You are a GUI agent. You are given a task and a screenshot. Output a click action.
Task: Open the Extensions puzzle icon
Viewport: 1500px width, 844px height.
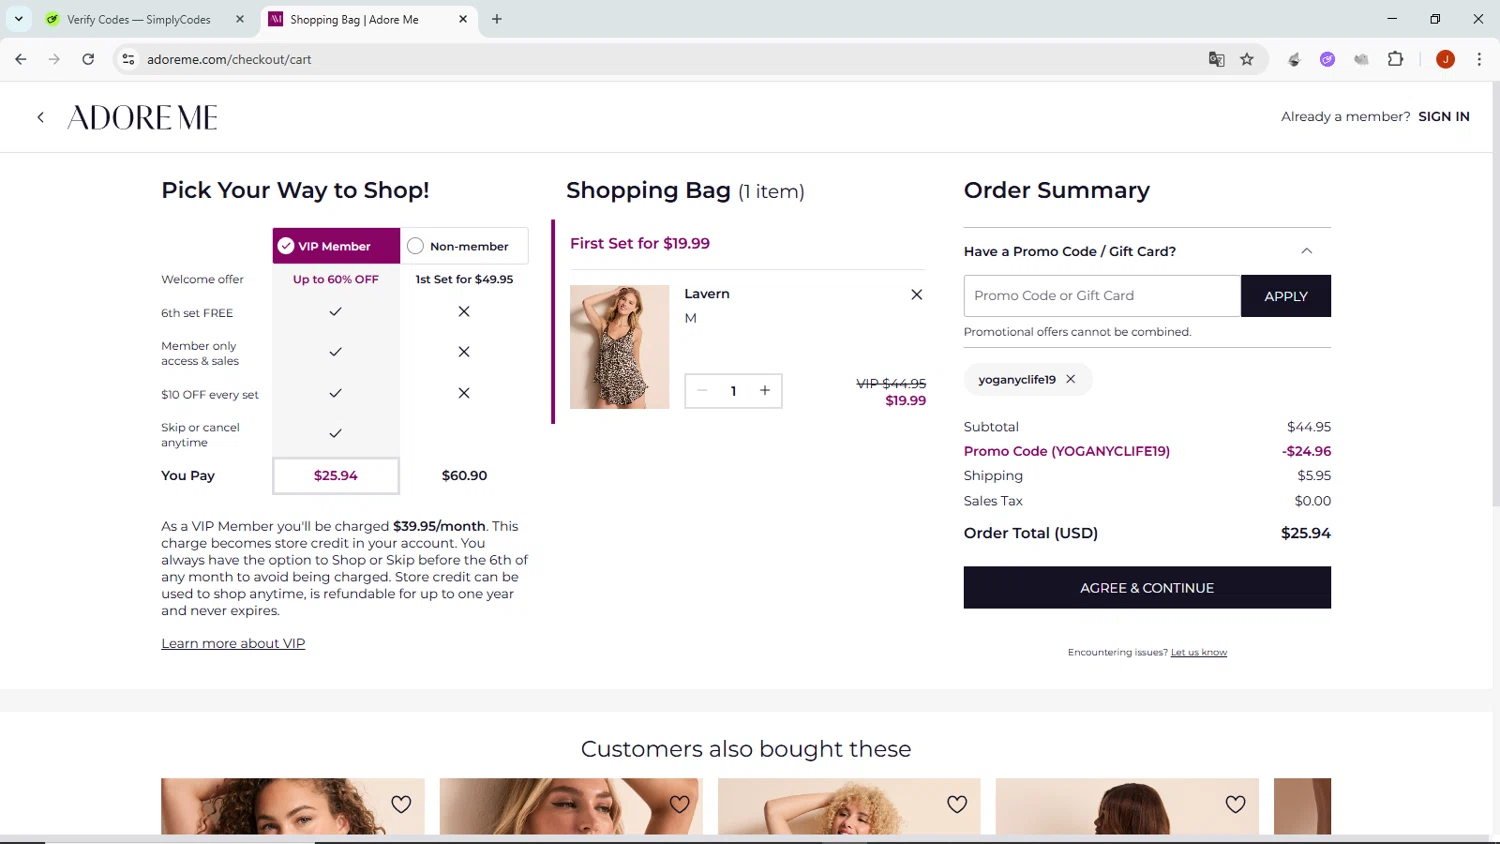(x=1395, y=59)
